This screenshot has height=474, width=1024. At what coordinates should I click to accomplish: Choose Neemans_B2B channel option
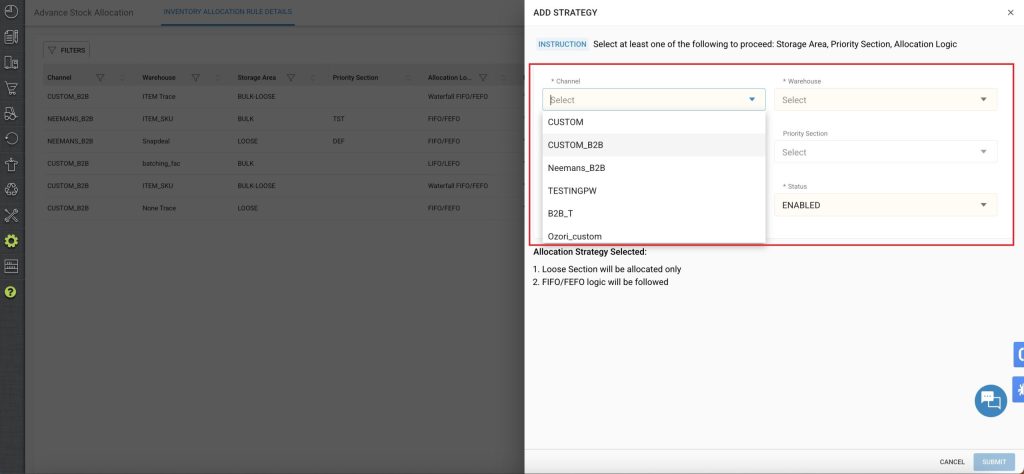pos(576,168)
